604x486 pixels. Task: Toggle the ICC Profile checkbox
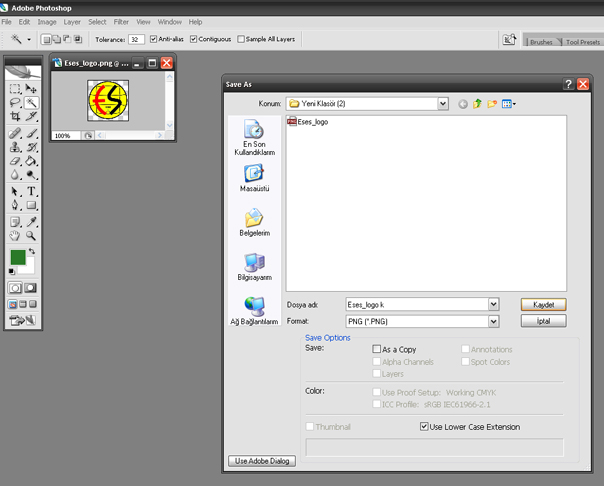[x=376, y=404]
